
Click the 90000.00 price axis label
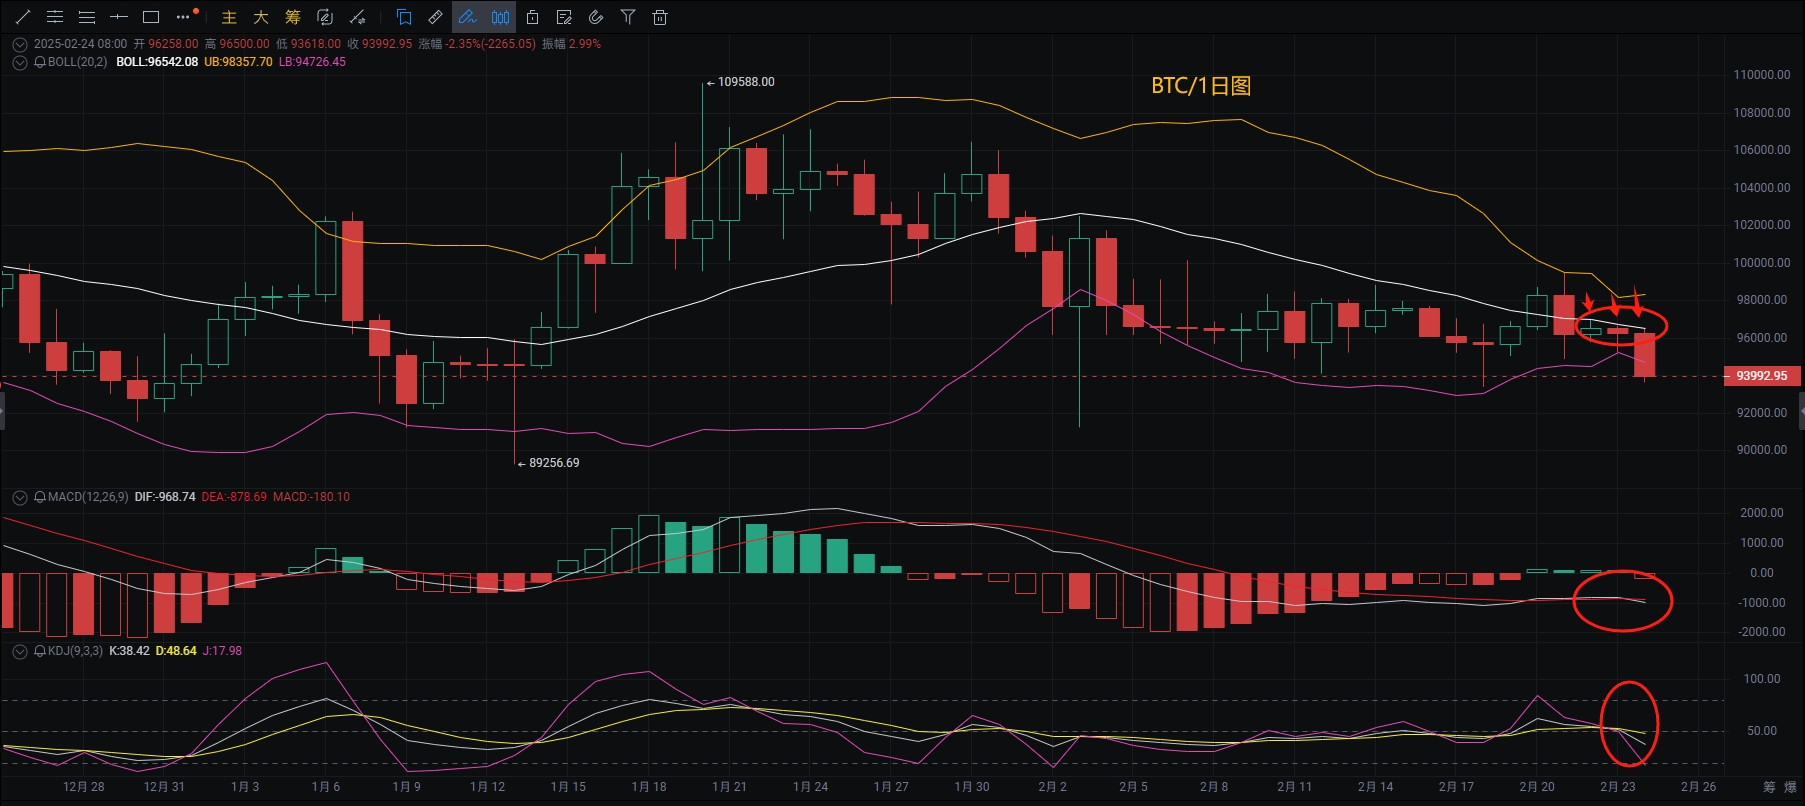(1762, 450)
